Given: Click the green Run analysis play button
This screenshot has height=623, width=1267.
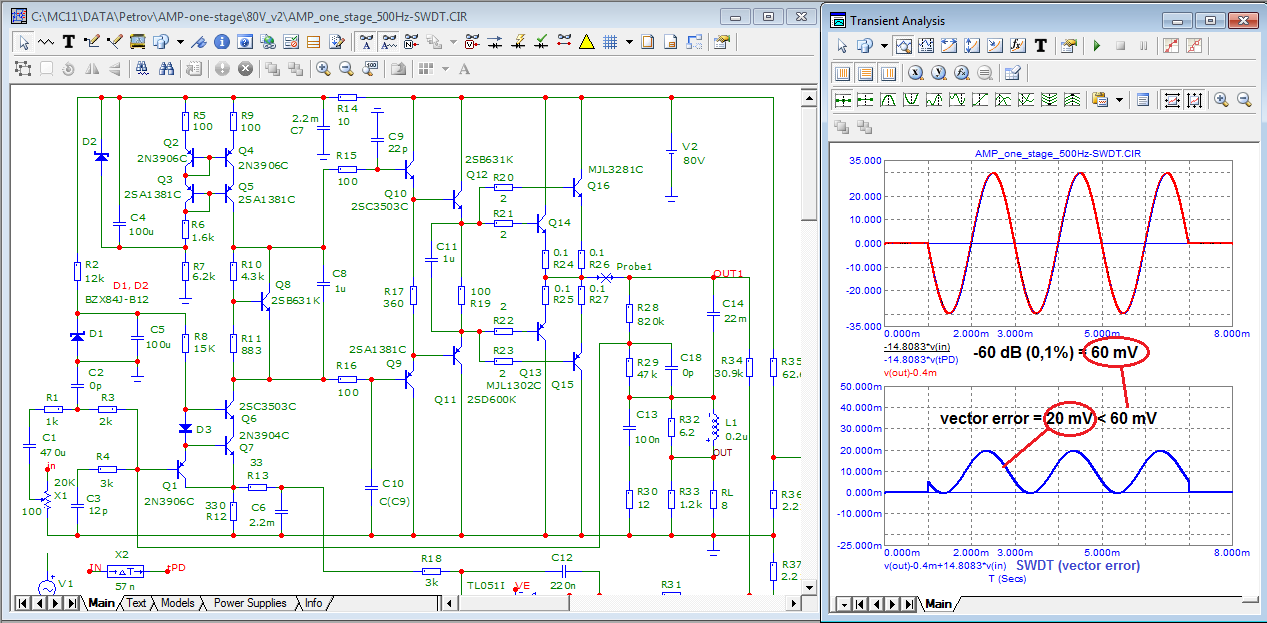Looking at the screenshot, I should point(1096,46).
